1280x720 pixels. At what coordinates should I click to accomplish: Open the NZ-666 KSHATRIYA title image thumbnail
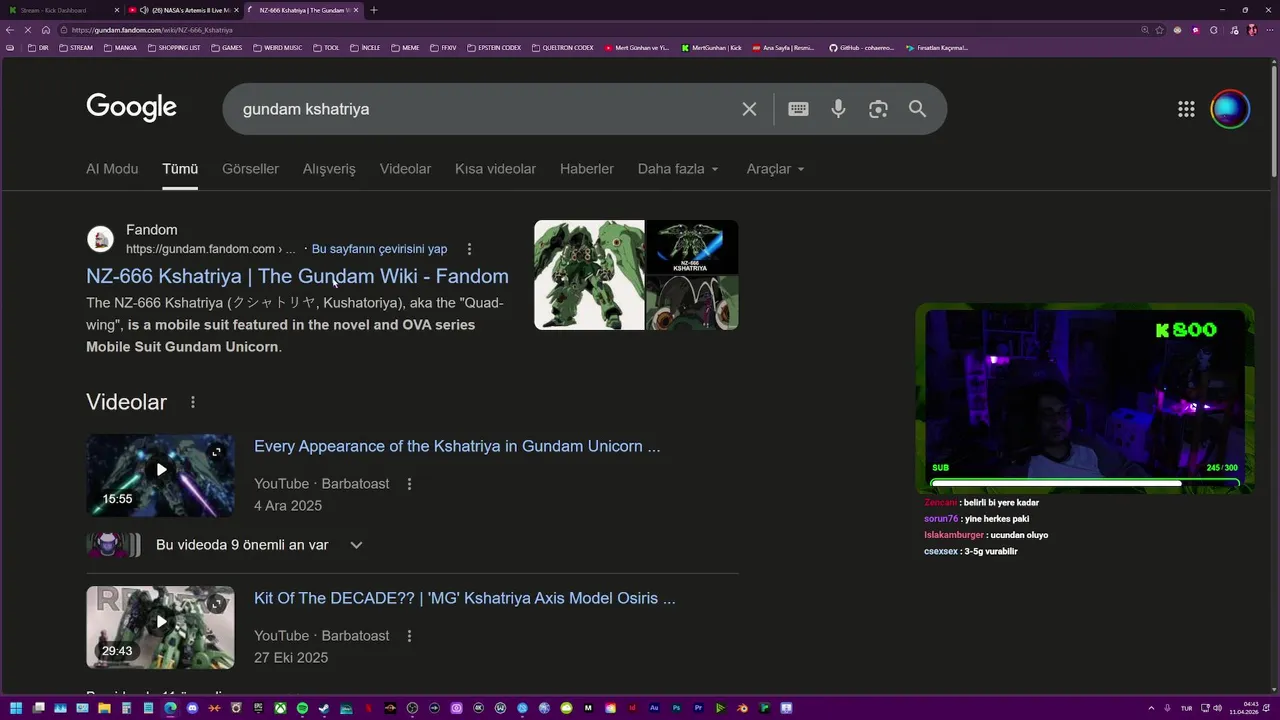click(x=692, y=247)
